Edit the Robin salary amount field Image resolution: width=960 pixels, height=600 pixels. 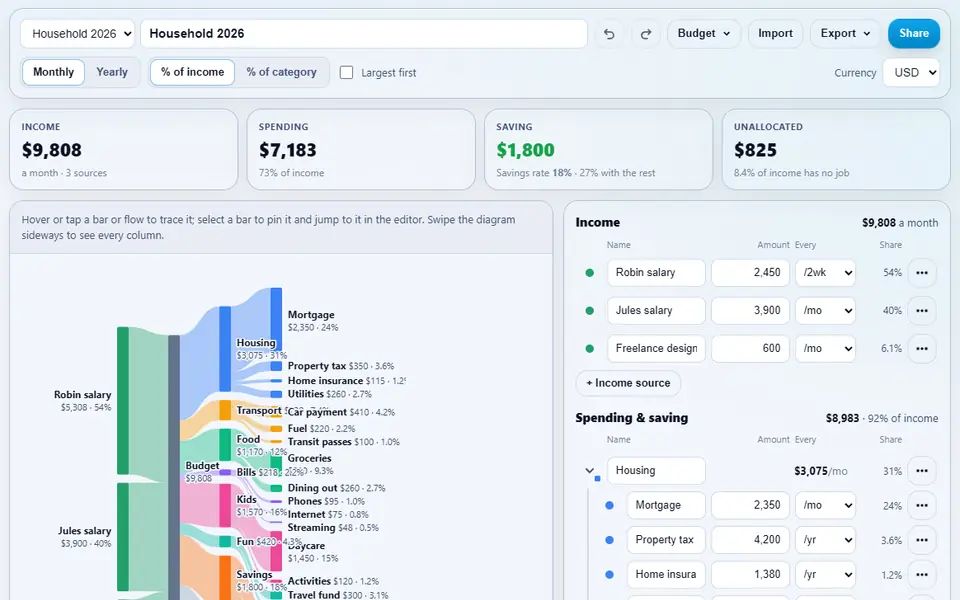tap(750, 272)
